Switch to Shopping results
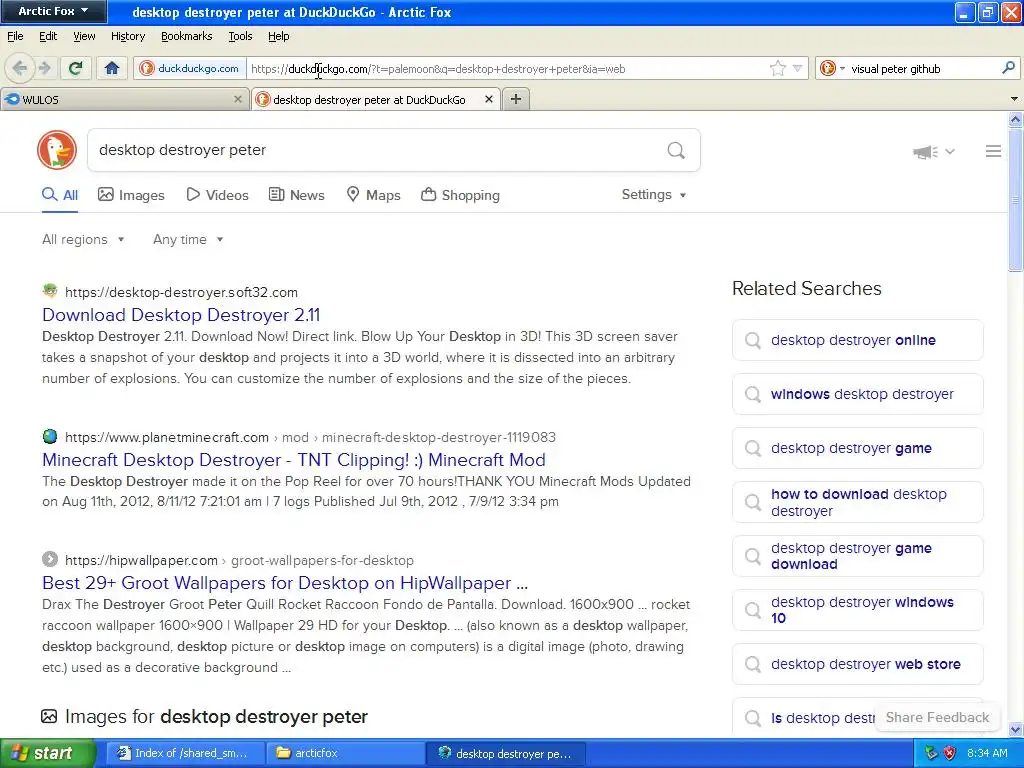The image size is (1024, 768). coord(460,195)
